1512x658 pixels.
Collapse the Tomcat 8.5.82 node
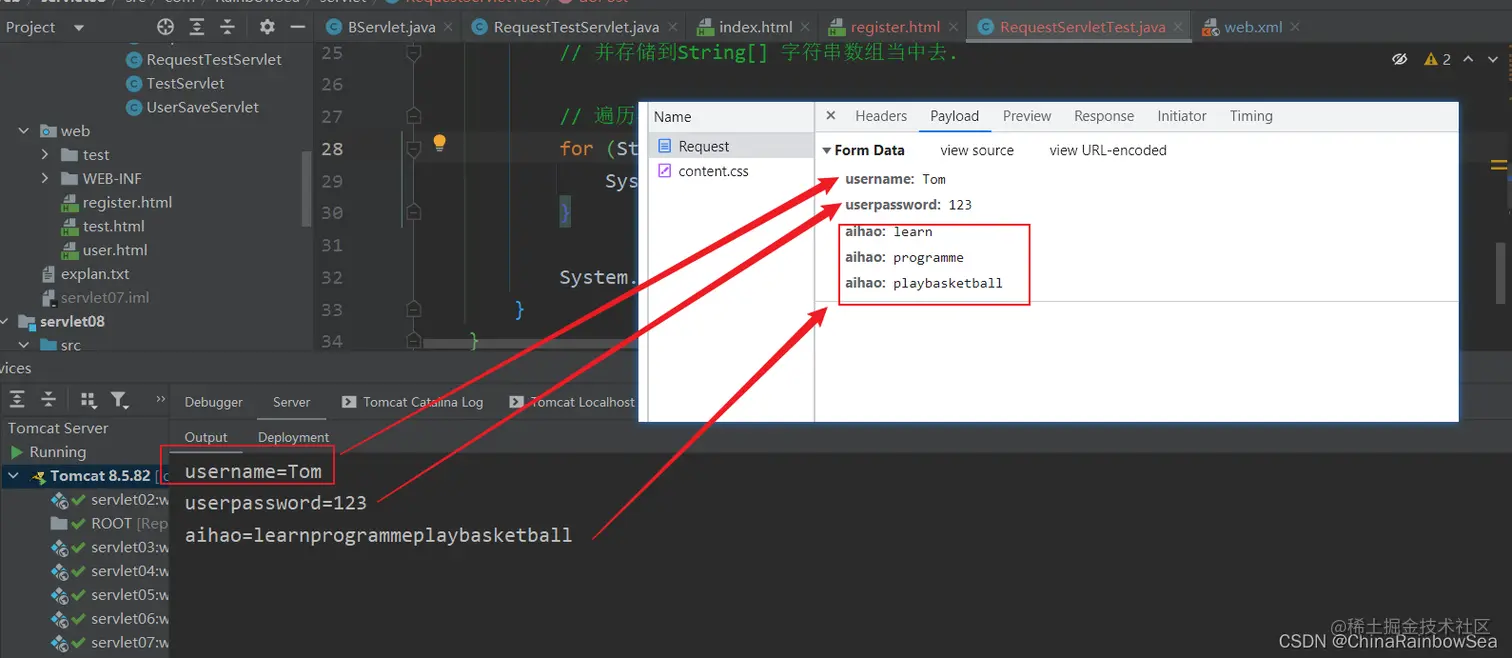14,476
